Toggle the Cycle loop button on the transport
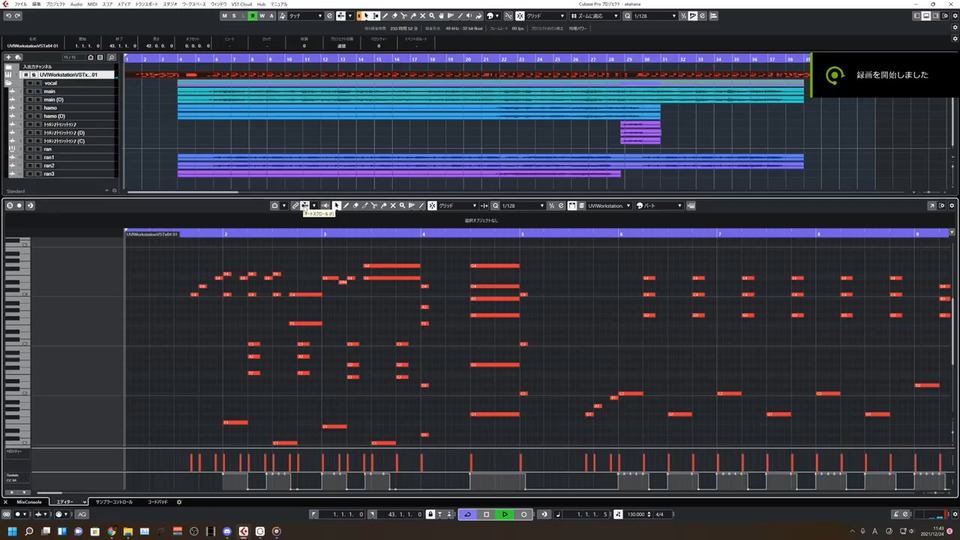The height and width of the screenshot is (540, 960). [x=468, y=514]
